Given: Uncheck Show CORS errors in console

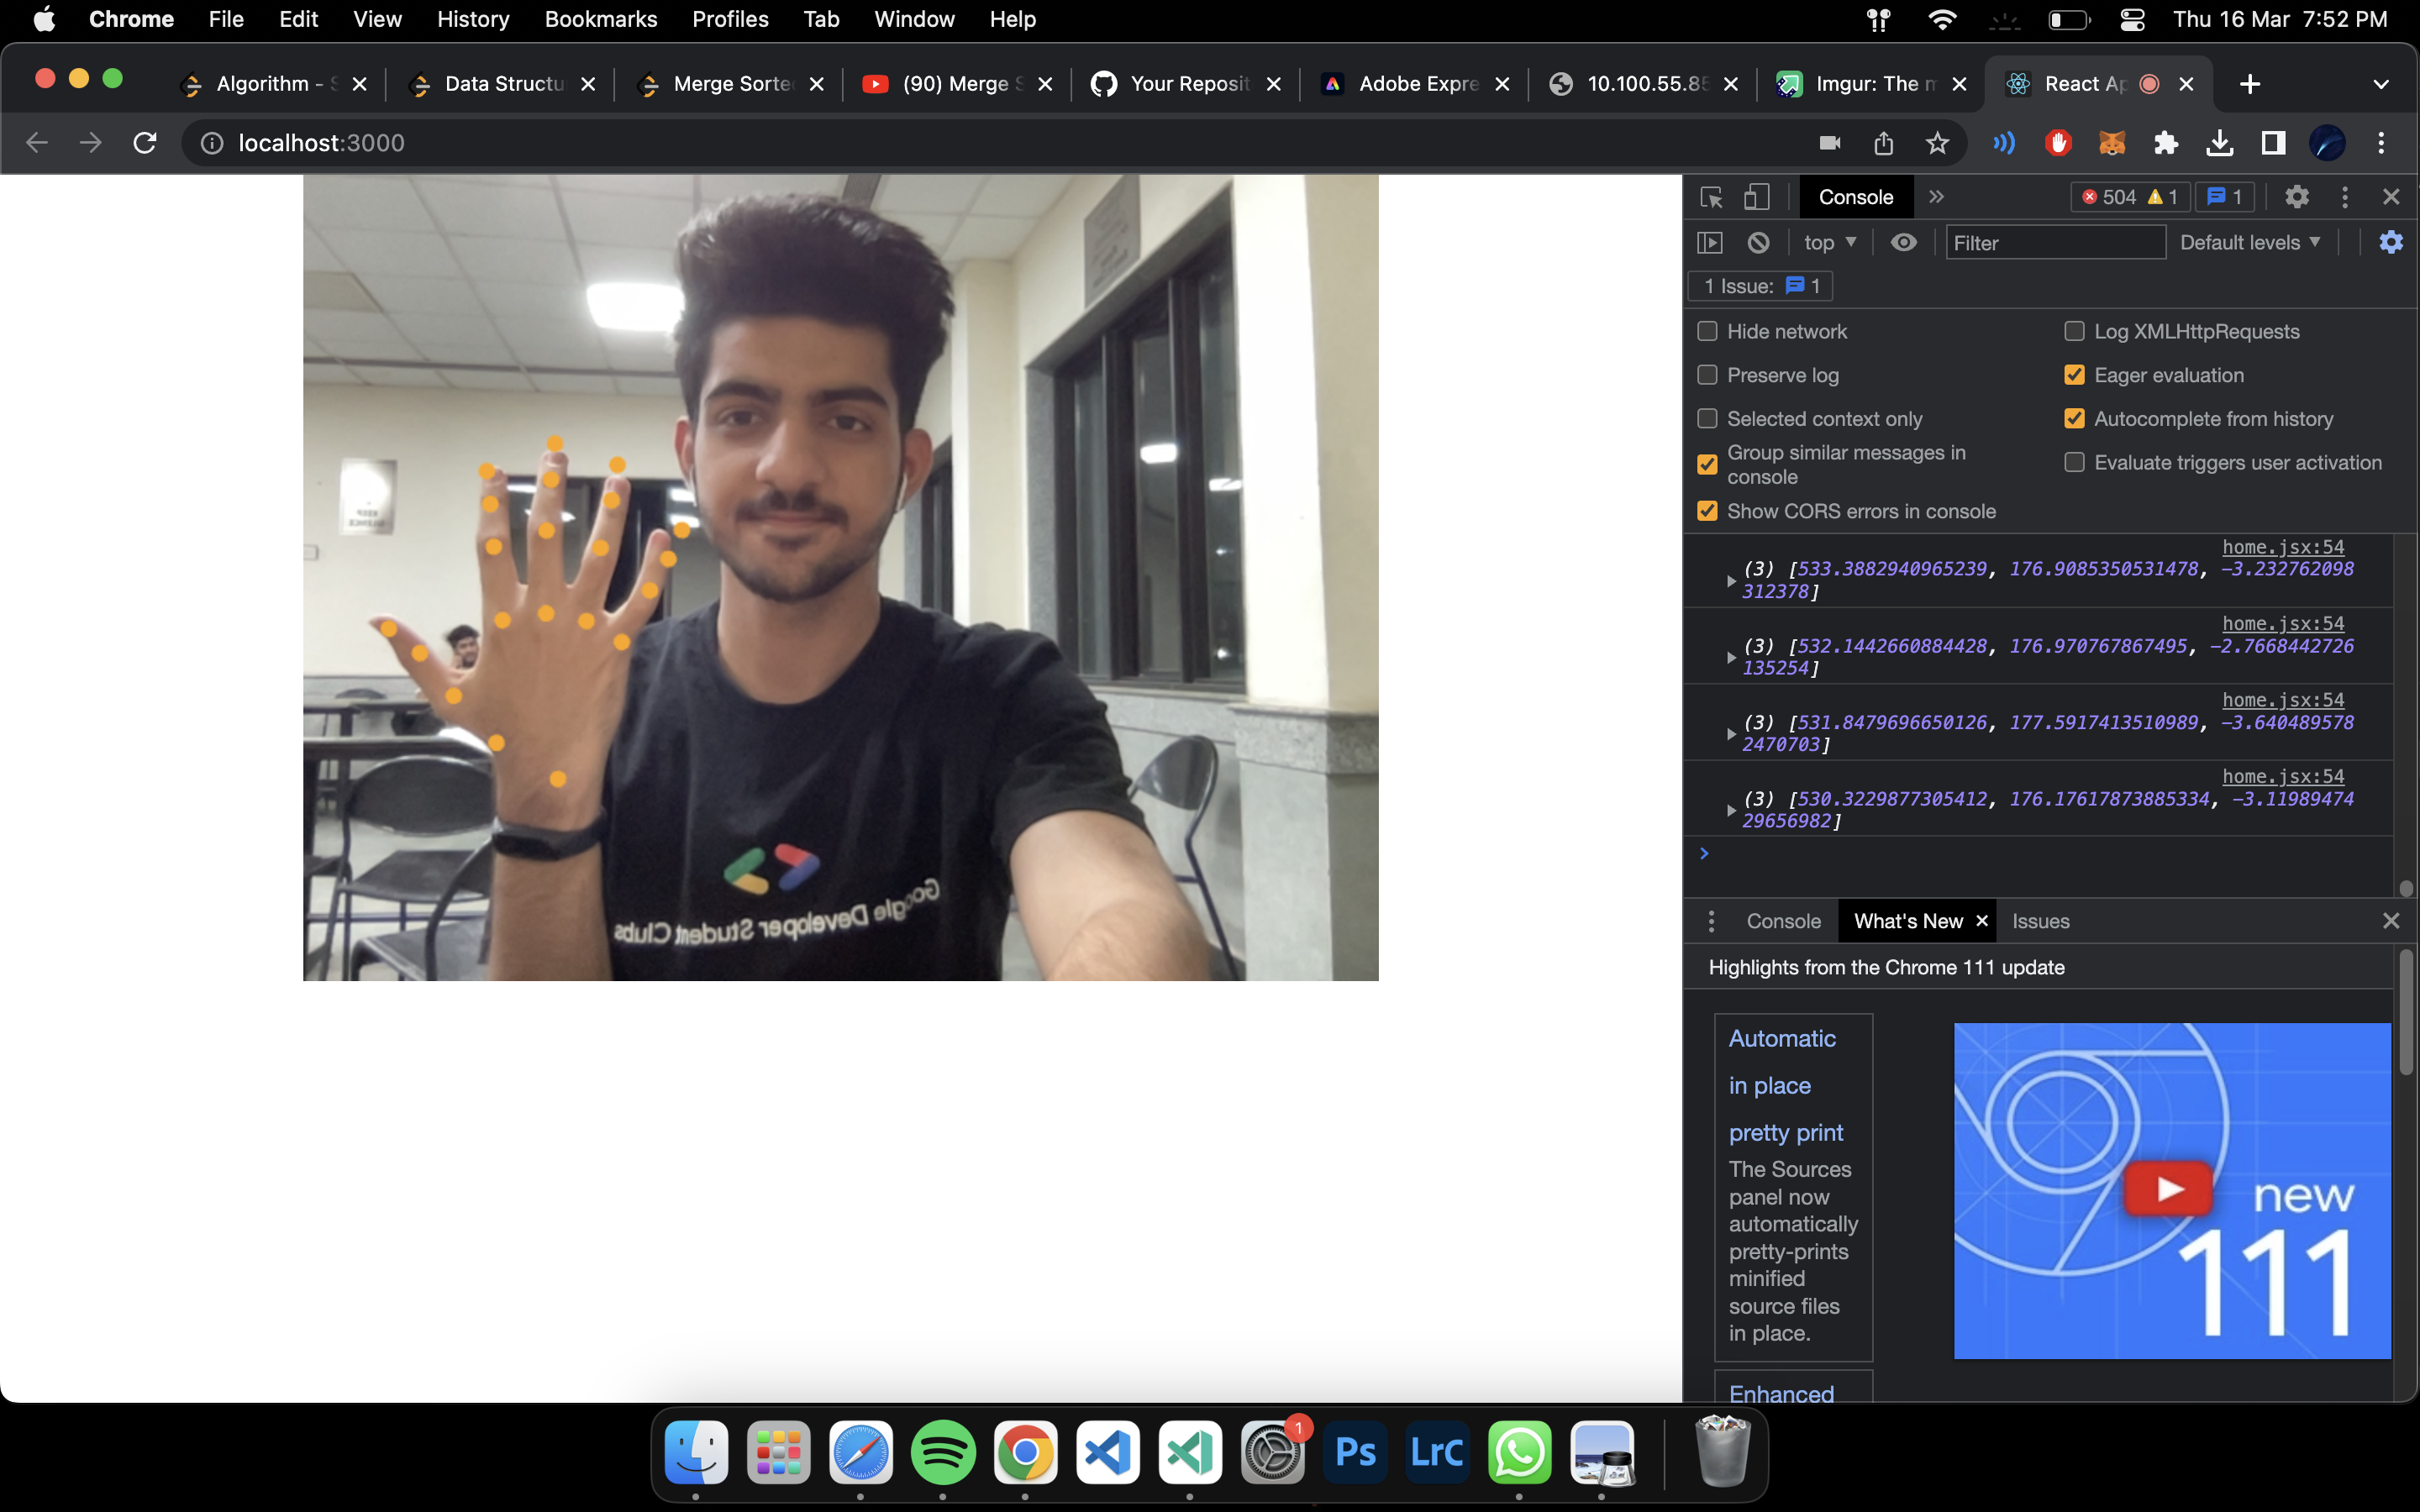Looking at the screenshot, I should pos(1707,511).
